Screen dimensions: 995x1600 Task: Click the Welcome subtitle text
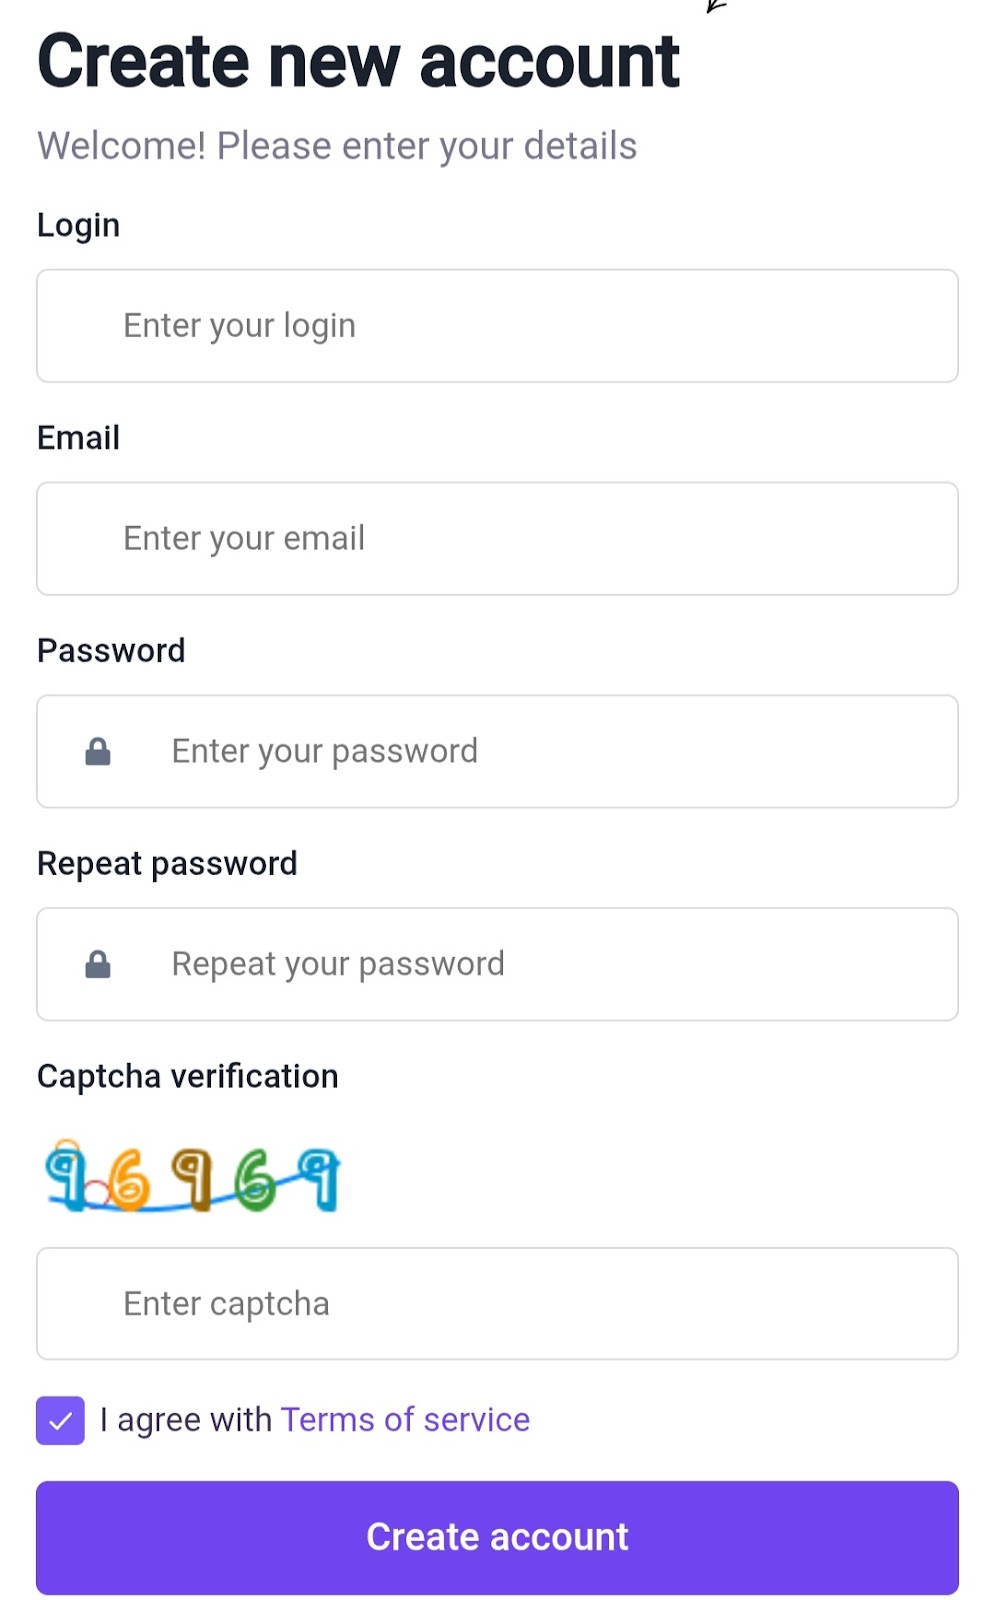coord(337,146)
